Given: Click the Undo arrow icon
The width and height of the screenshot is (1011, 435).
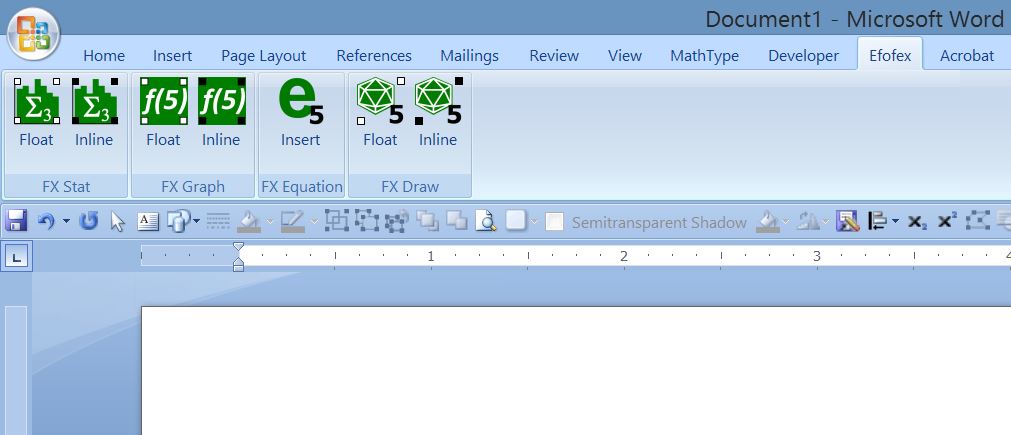Looking at the screenshot, I should (46, 222).
